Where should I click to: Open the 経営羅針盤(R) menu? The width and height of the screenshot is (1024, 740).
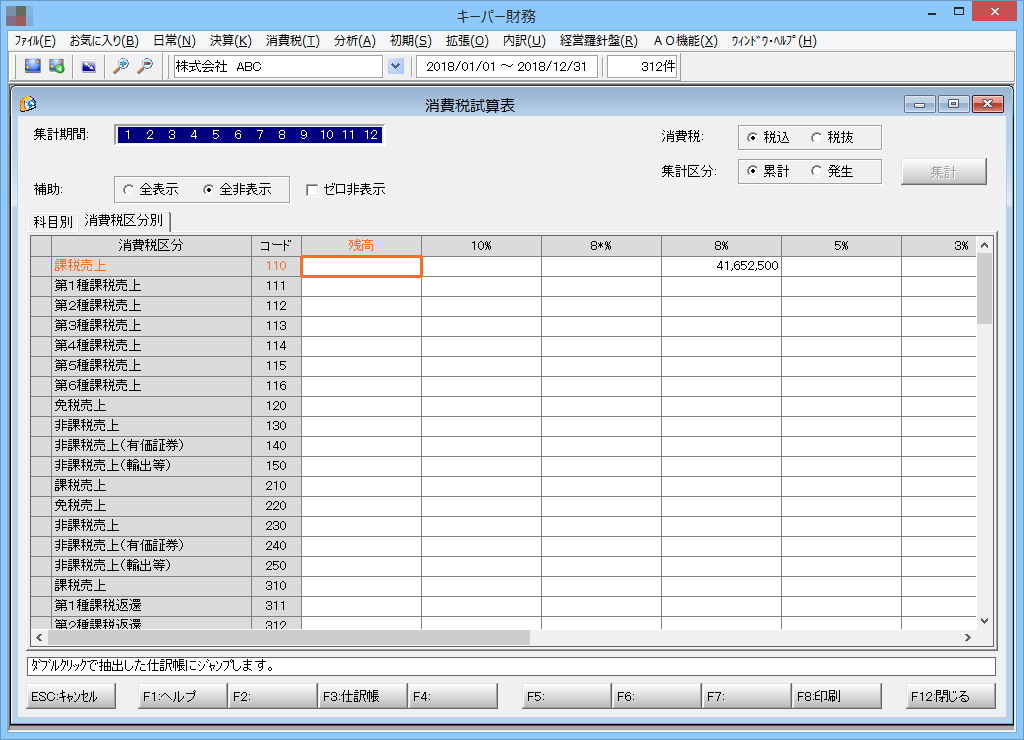click(598, 40)
